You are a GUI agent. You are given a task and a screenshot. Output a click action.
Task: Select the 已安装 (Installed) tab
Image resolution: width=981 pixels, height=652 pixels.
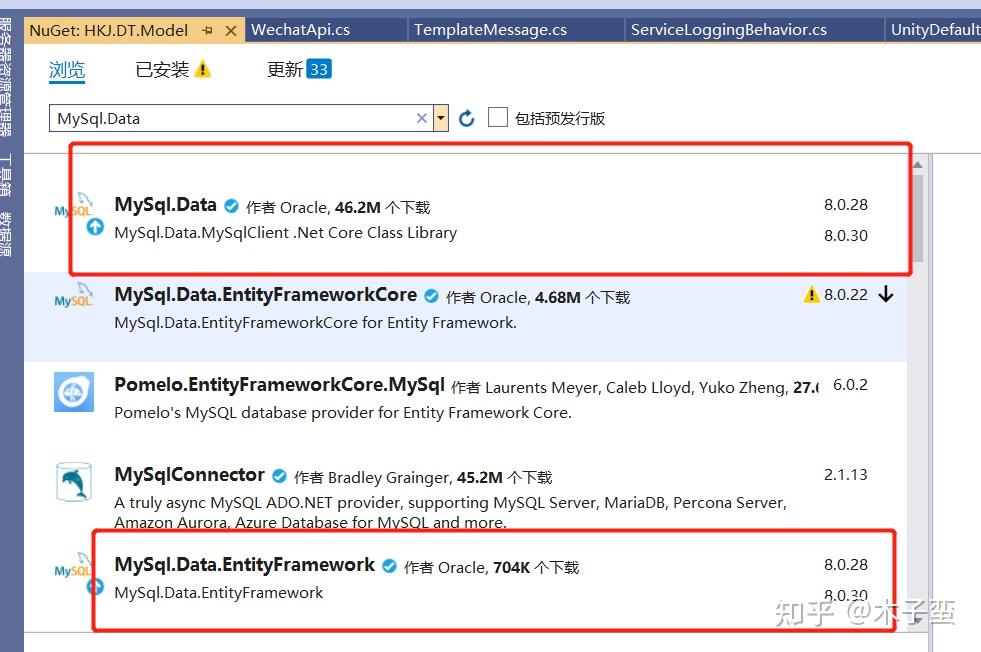(x=162, y=69)
